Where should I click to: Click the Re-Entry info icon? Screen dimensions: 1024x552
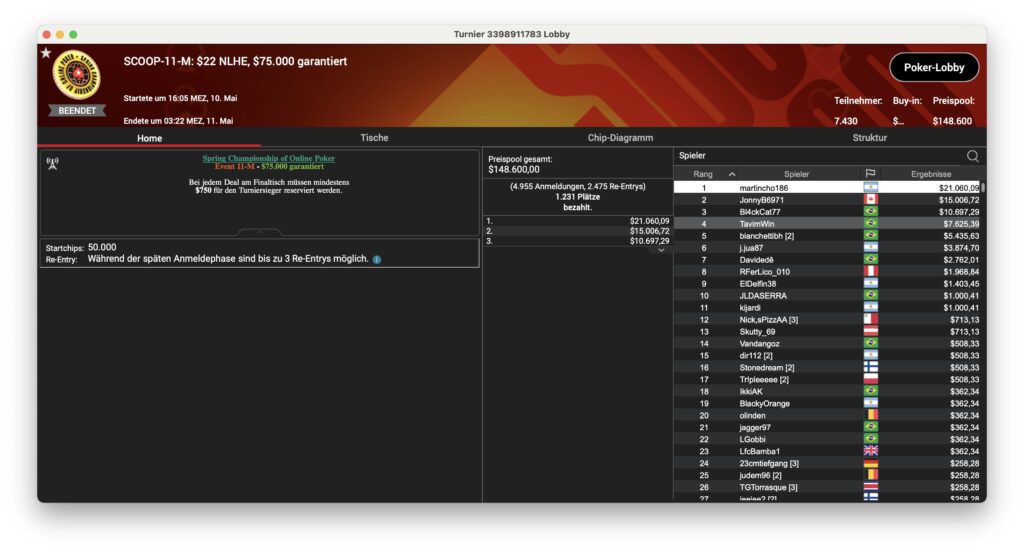(377, 260)
